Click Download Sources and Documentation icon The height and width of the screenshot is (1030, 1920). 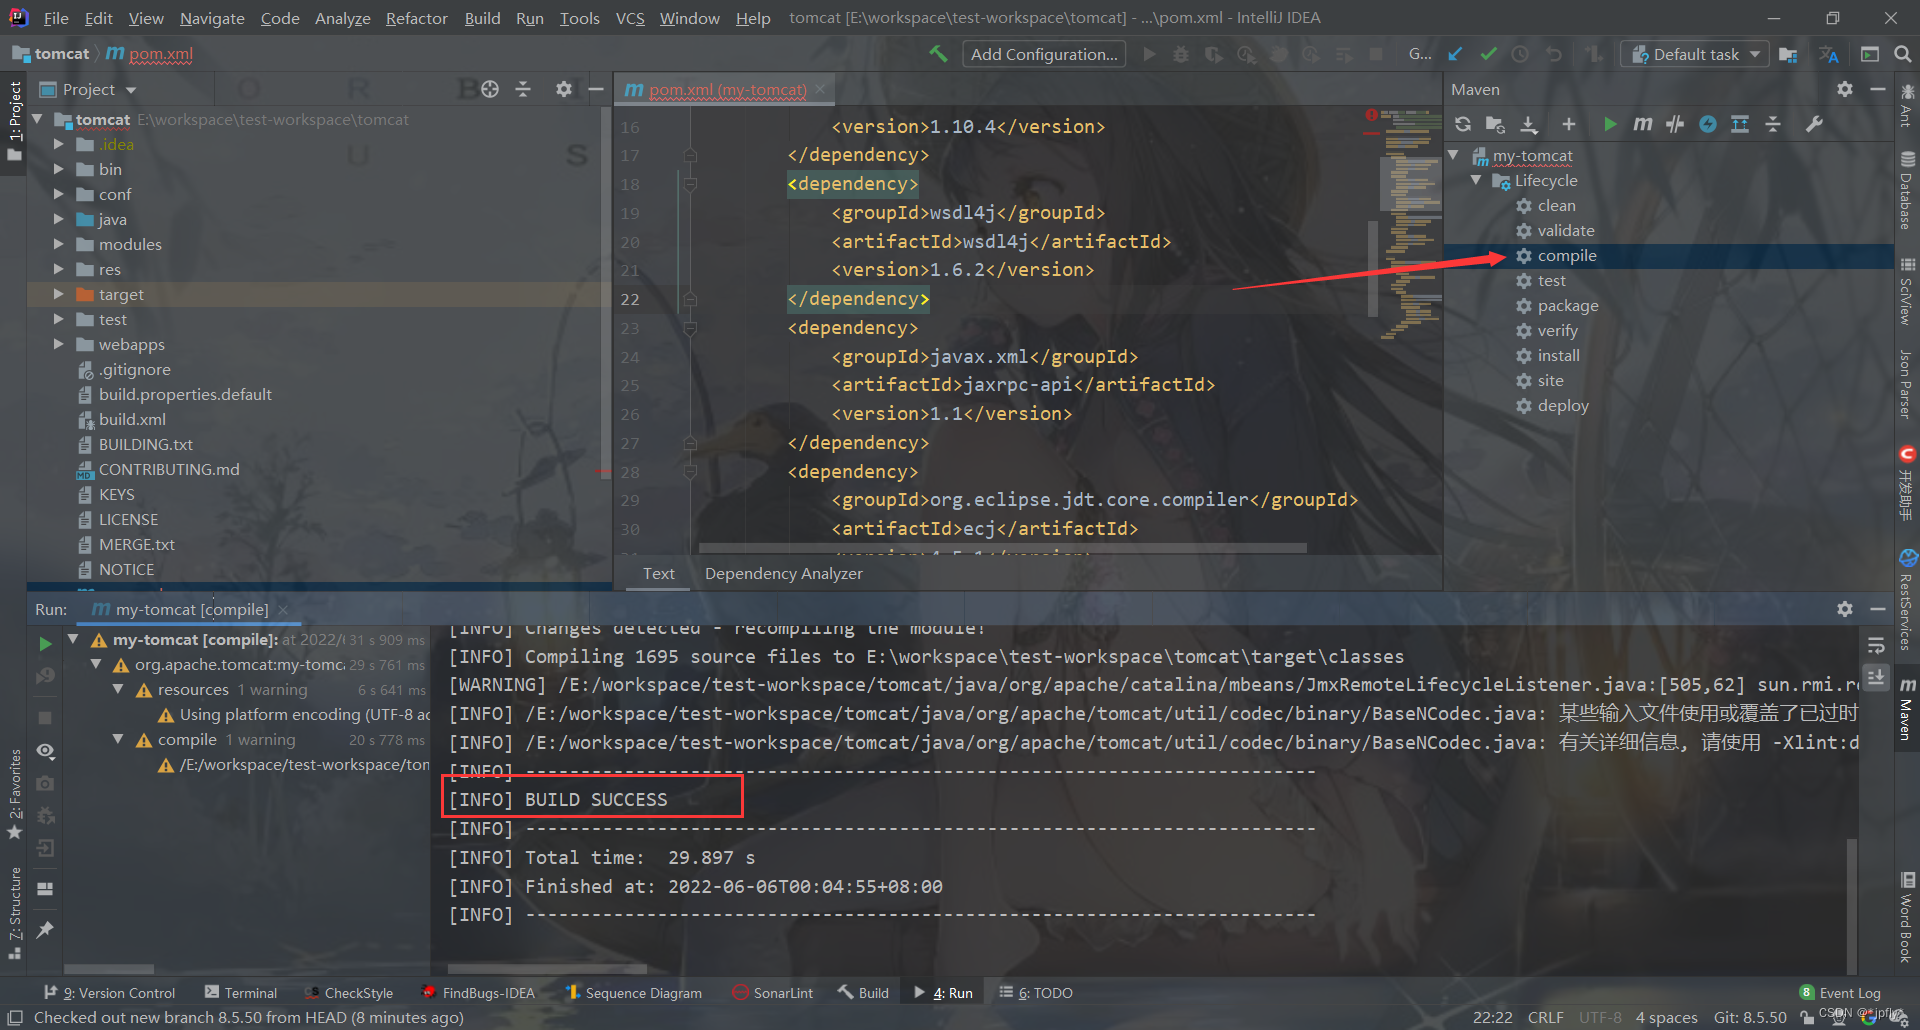click(x=1529, y=124)
